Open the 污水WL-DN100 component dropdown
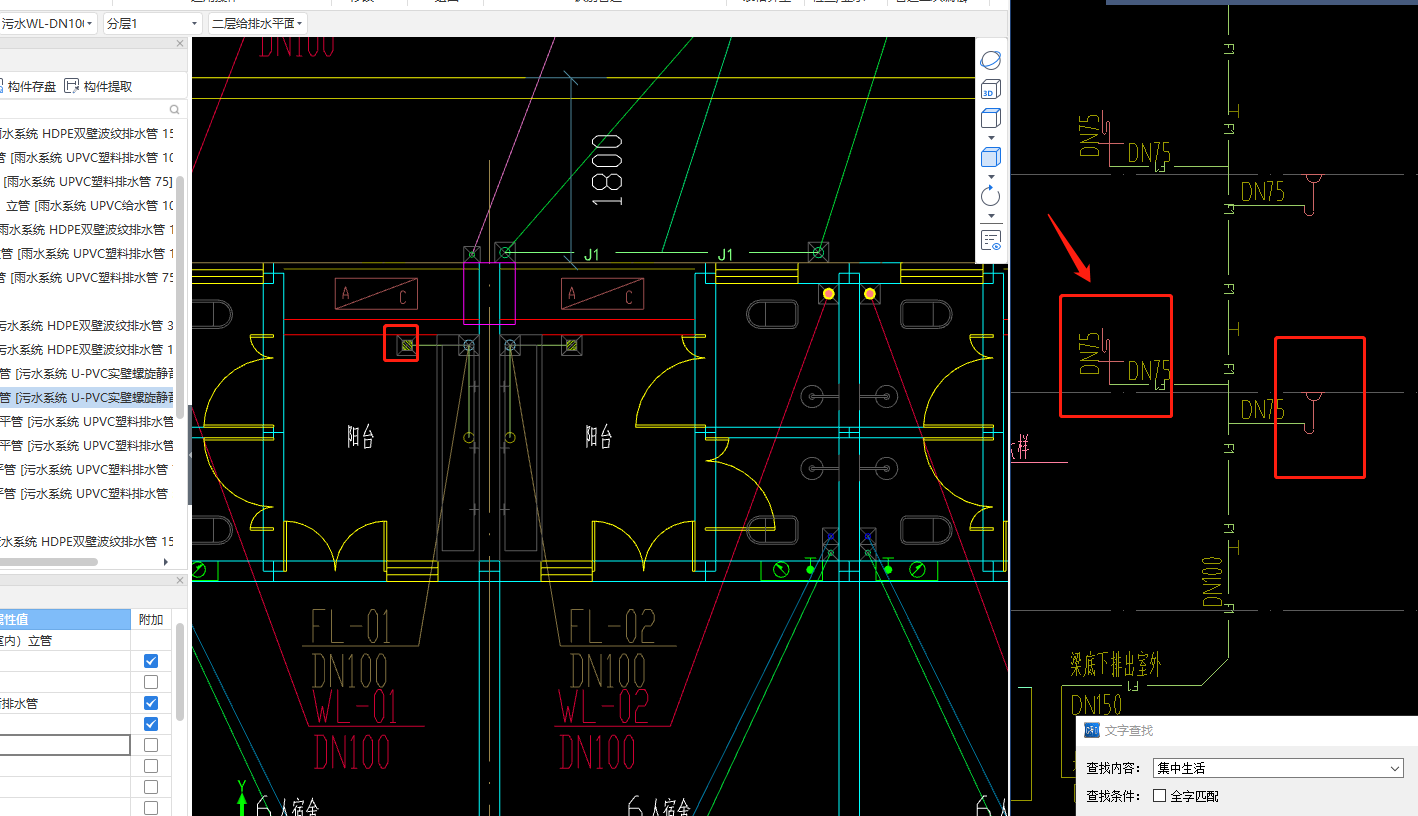 coord(48,23)
